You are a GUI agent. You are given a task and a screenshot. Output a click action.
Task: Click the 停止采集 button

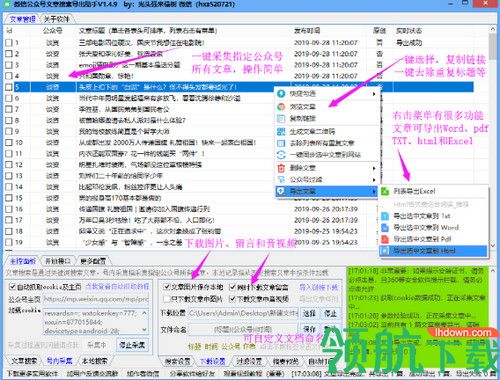132,345
